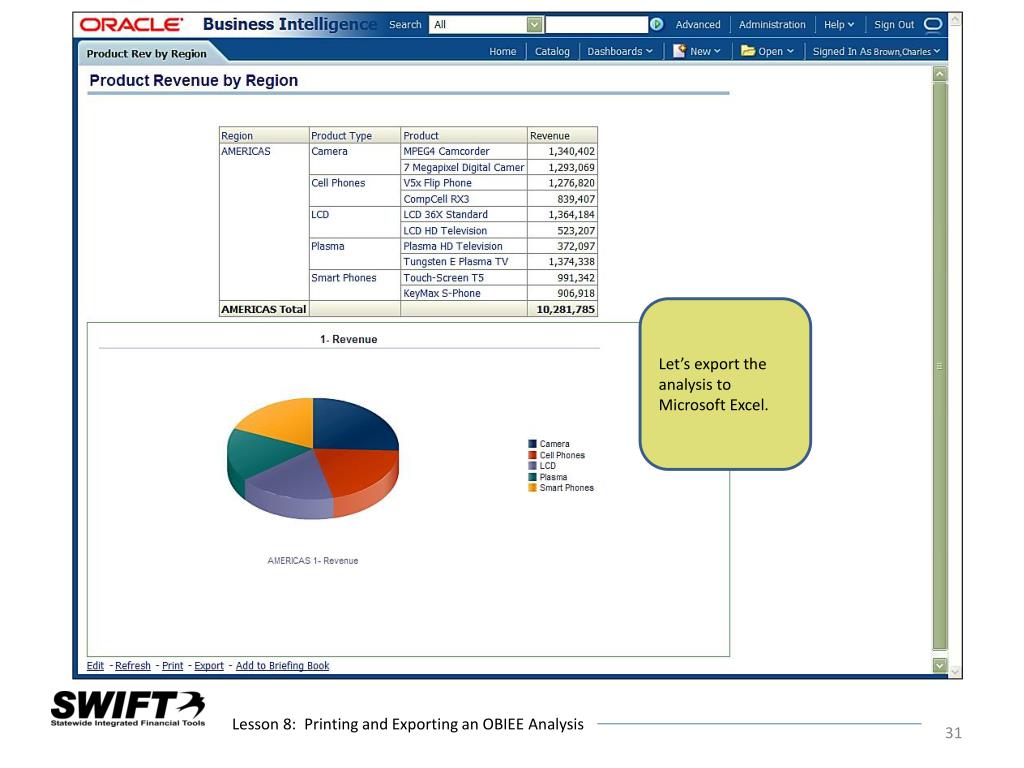The height and width of the screenshot is (768, 1024).
Task: Click the LCD legend color swatch
Action: coord(532,466)
